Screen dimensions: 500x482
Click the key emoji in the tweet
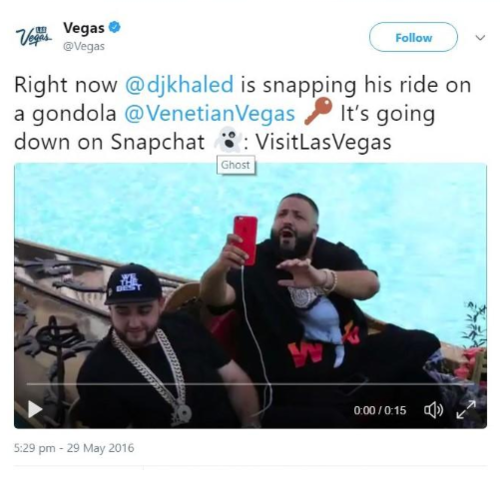pos(318,111)
